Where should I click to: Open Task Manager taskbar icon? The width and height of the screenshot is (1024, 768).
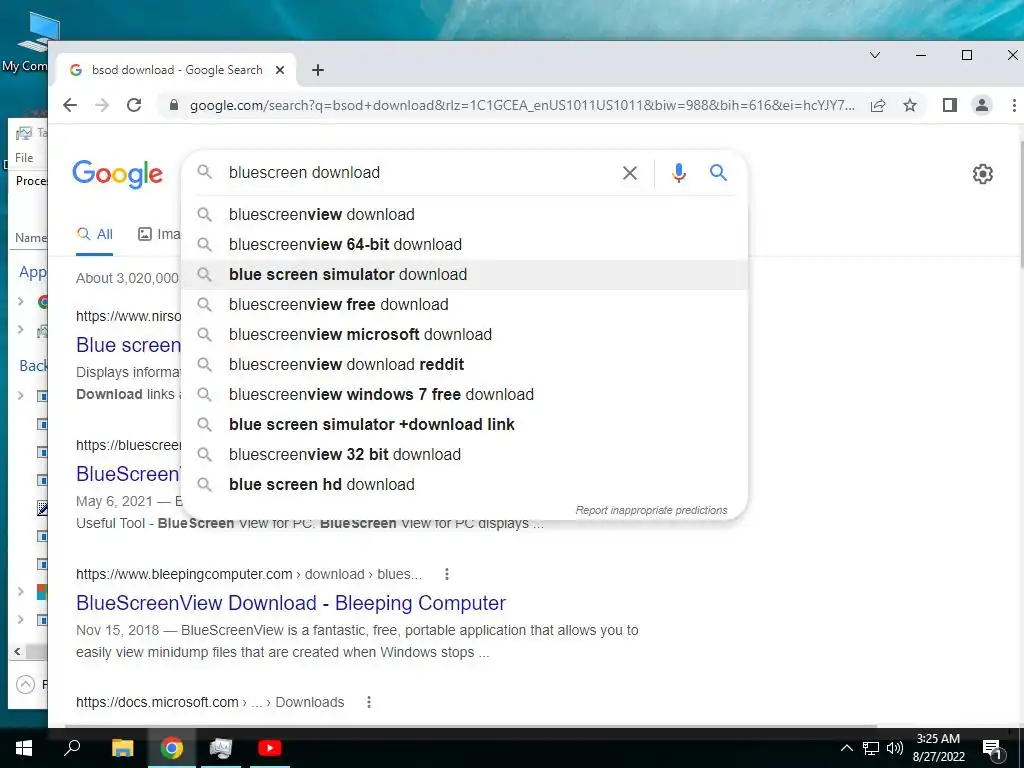221,748
